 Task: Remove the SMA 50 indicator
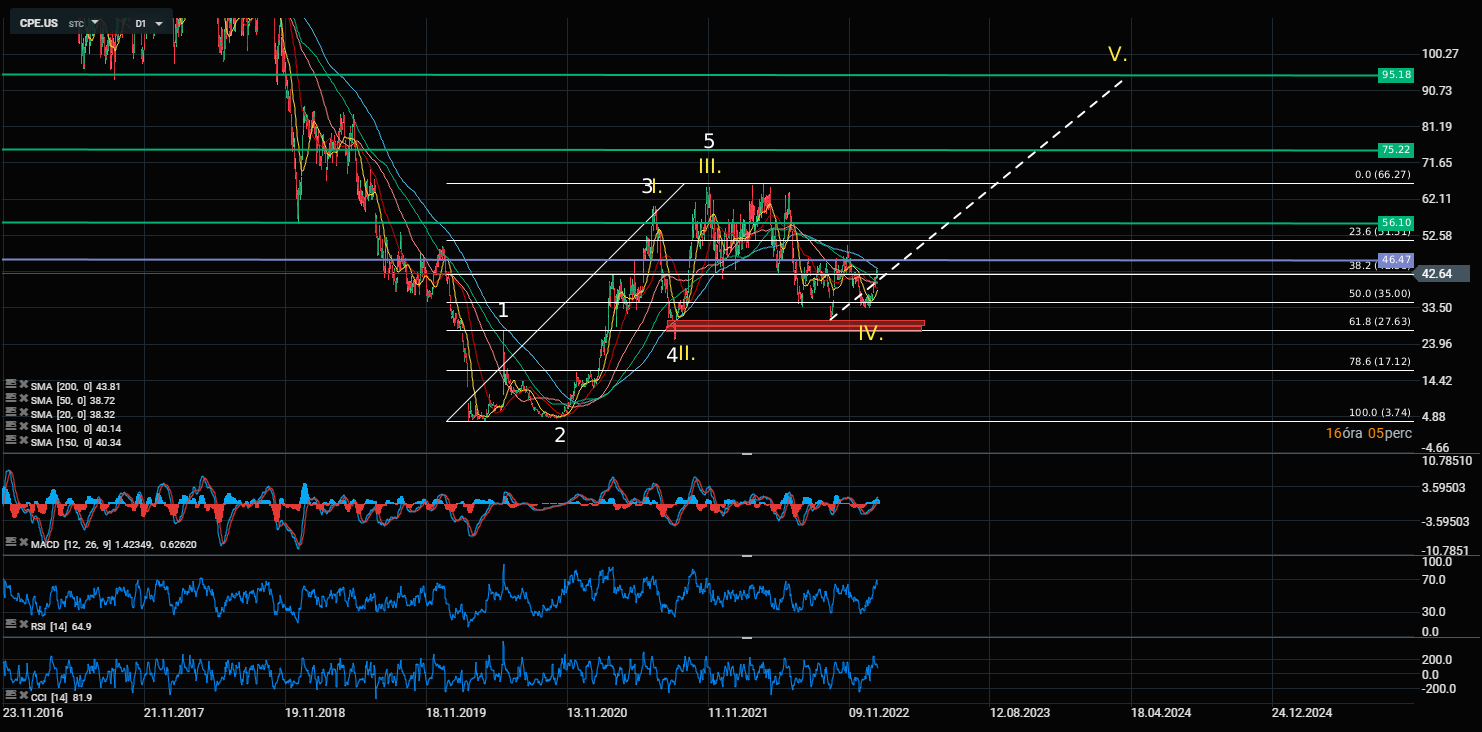tap(22, 399)
